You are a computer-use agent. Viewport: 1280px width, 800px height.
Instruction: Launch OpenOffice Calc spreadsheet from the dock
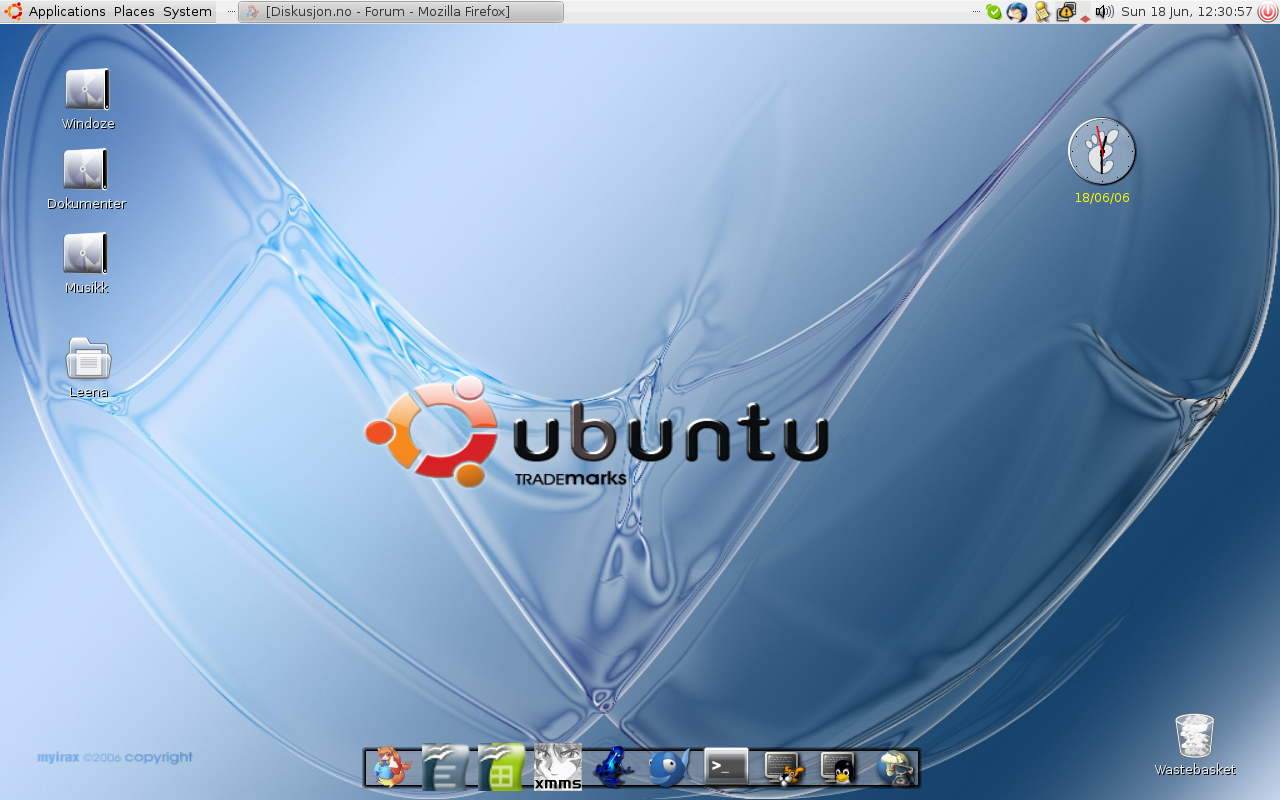click(x=501, y=767)
